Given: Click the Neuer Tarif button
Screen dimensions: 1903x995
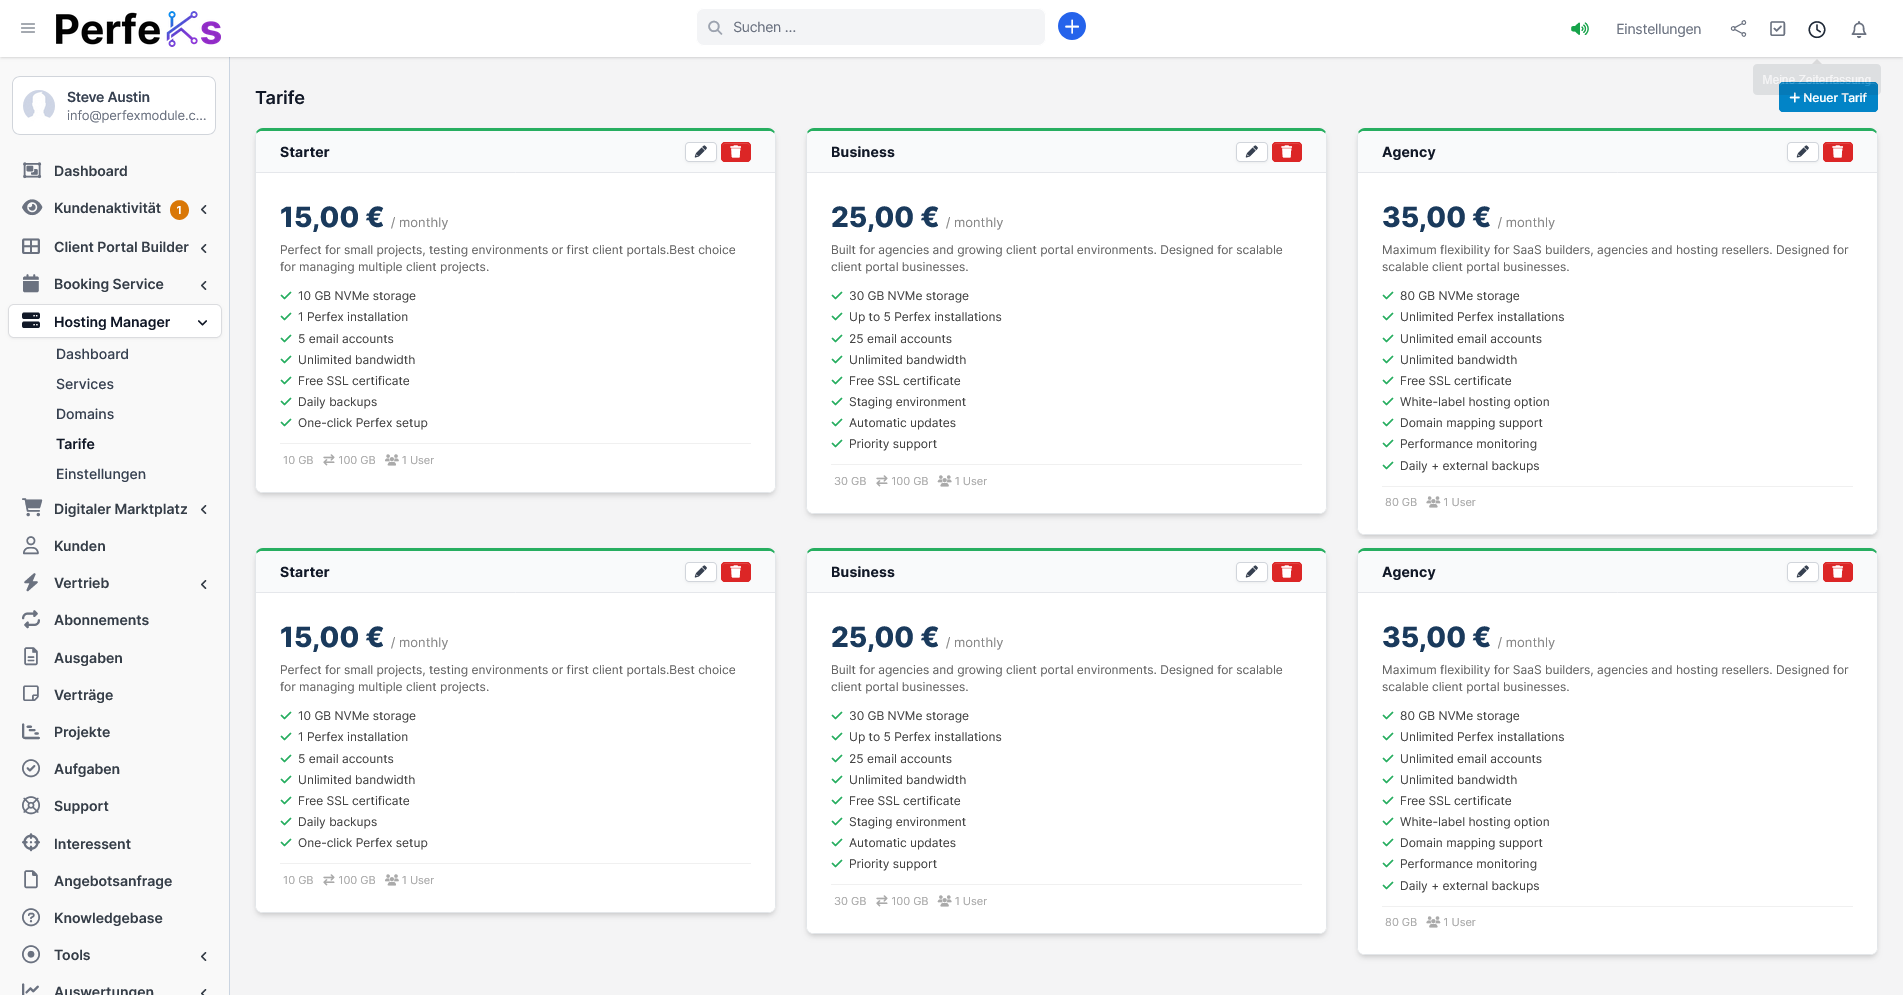Looking at the screenshot, I should click(x=1827, y=98).
